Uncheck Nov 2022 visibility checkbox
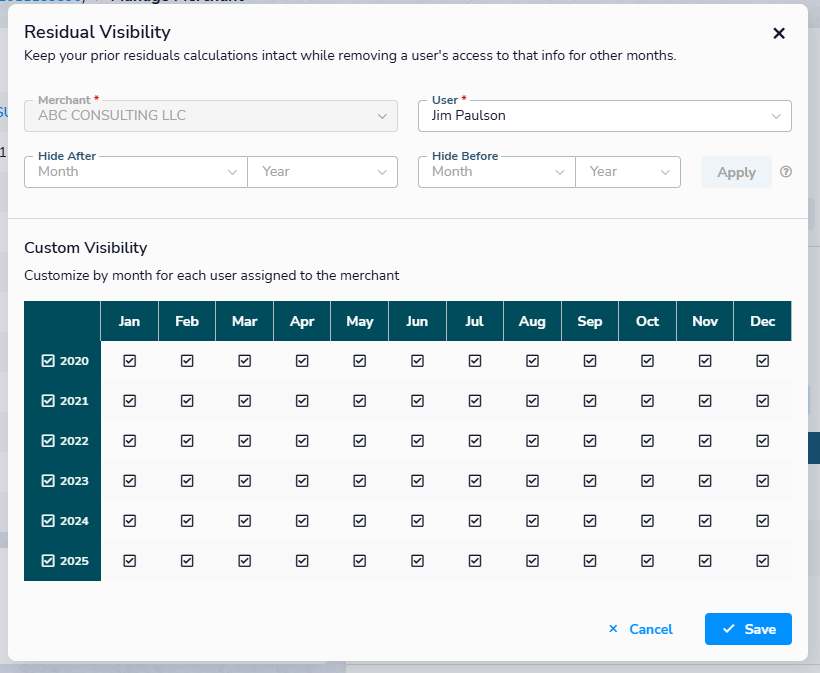 click(x=705, y=441)
